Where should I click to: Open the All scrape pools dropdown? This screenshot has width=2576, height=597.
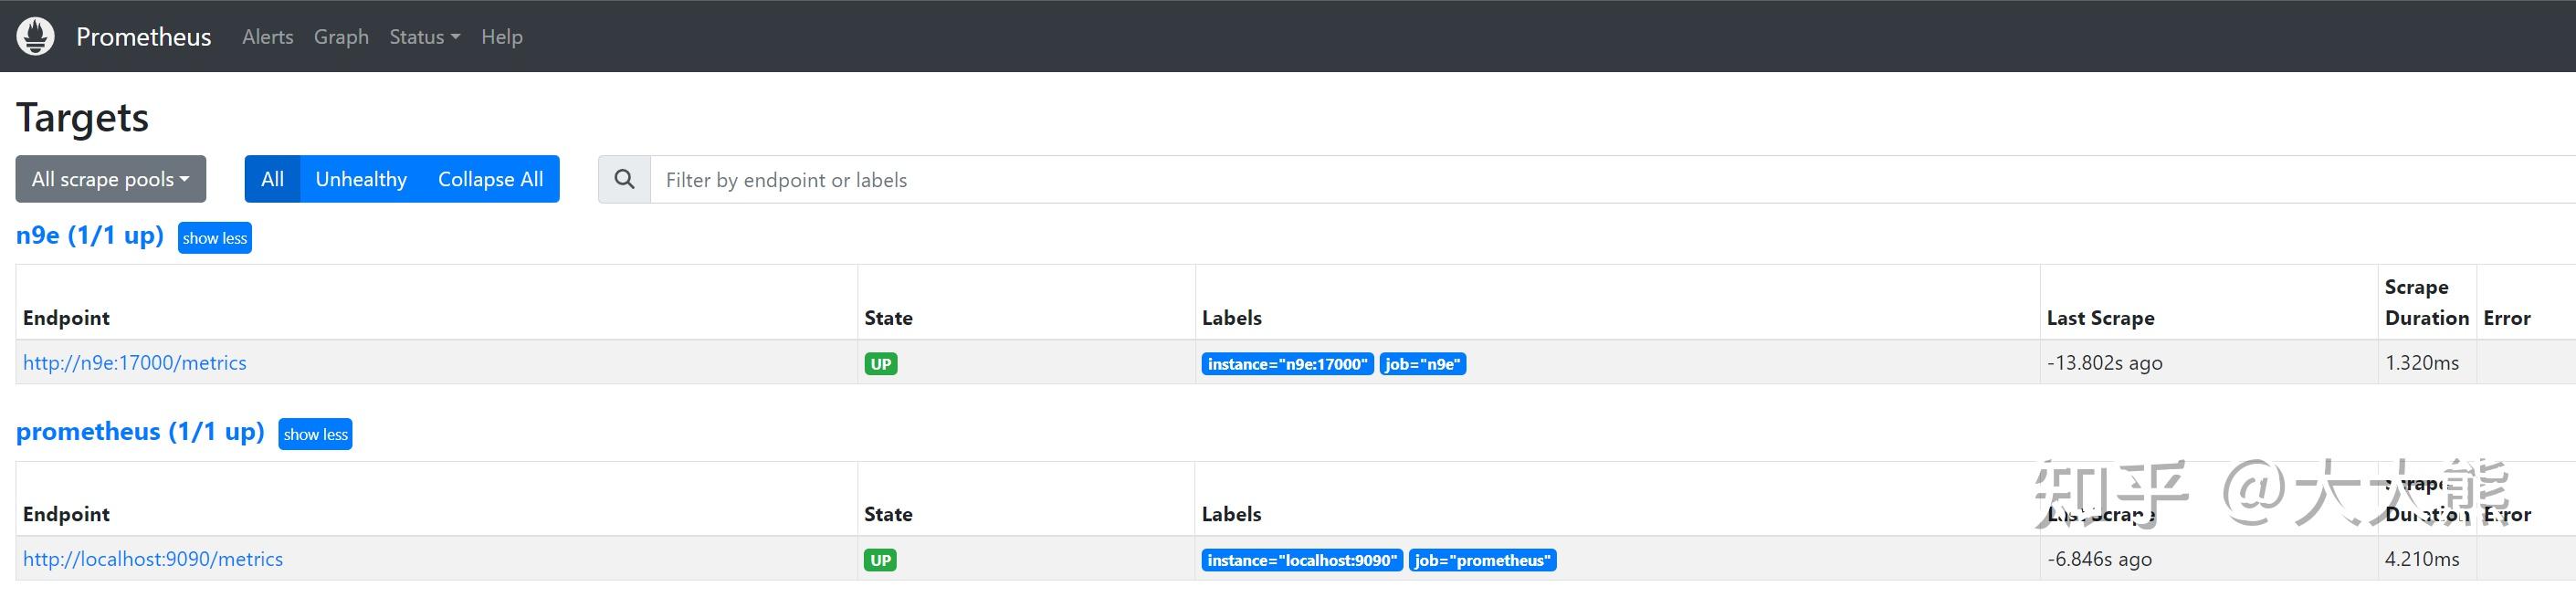(x=110, y=179)
